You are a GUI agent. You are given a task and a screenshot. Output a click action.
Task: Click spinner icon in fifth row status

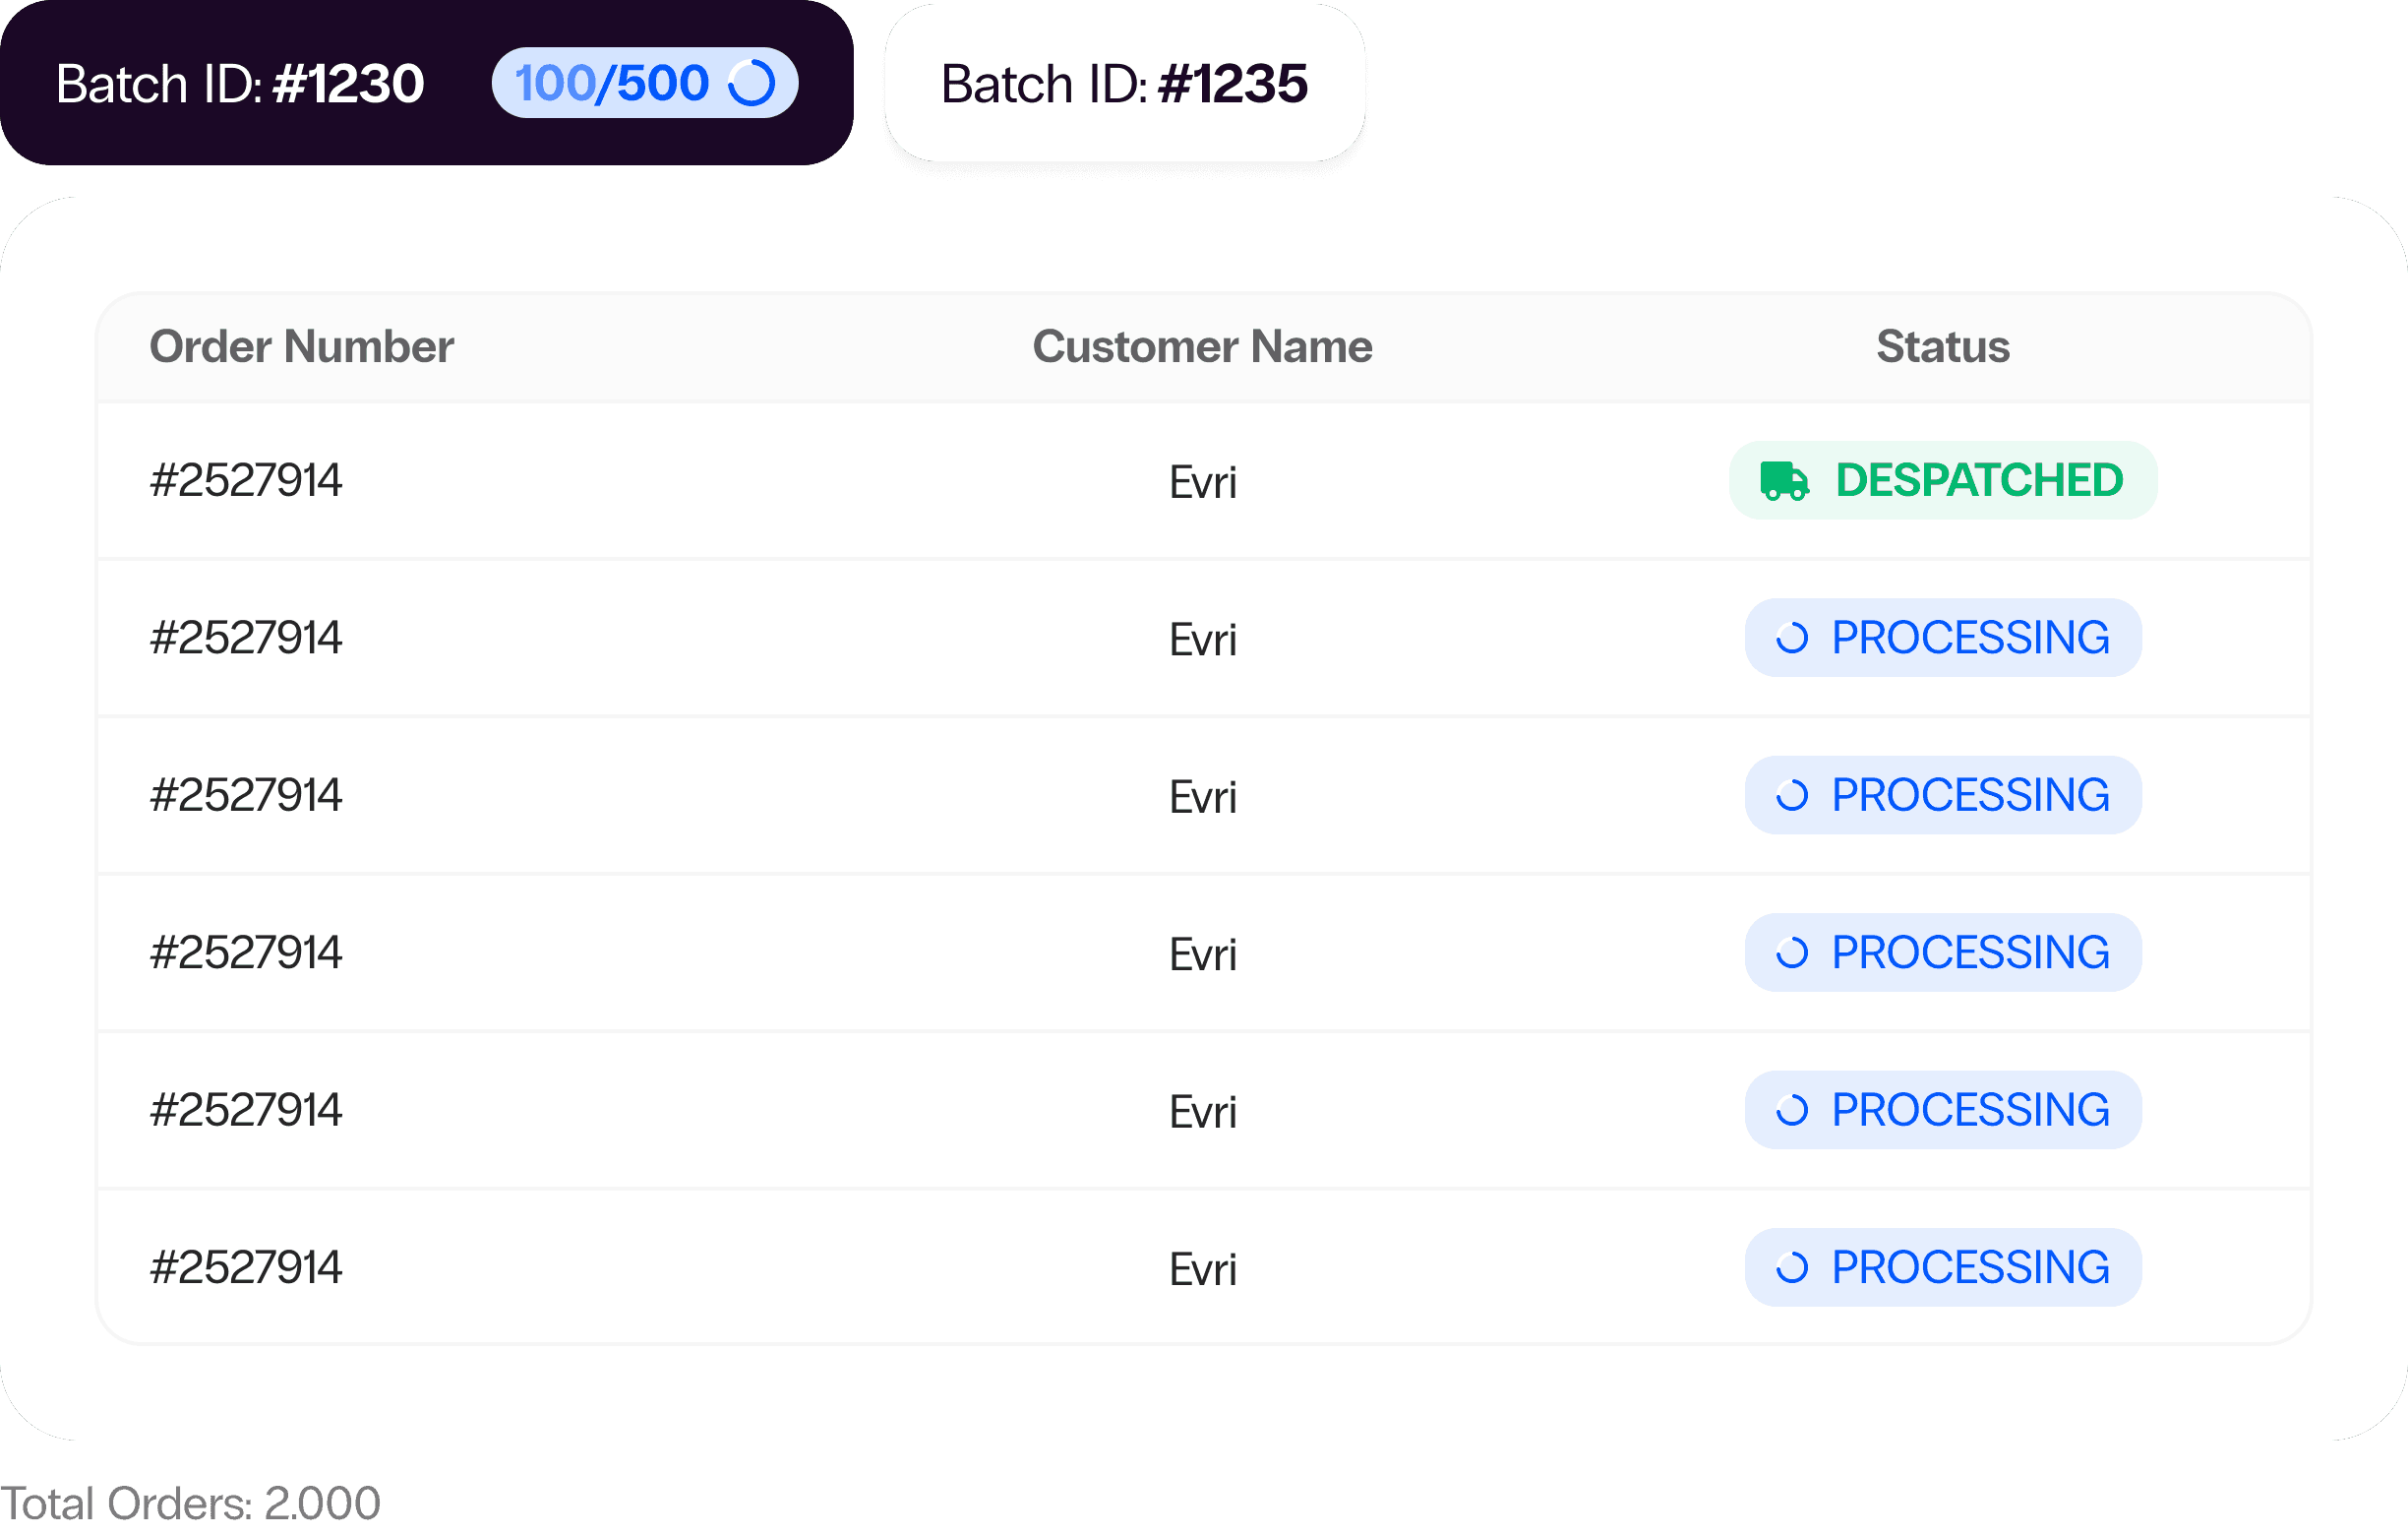(1792, 1110)
